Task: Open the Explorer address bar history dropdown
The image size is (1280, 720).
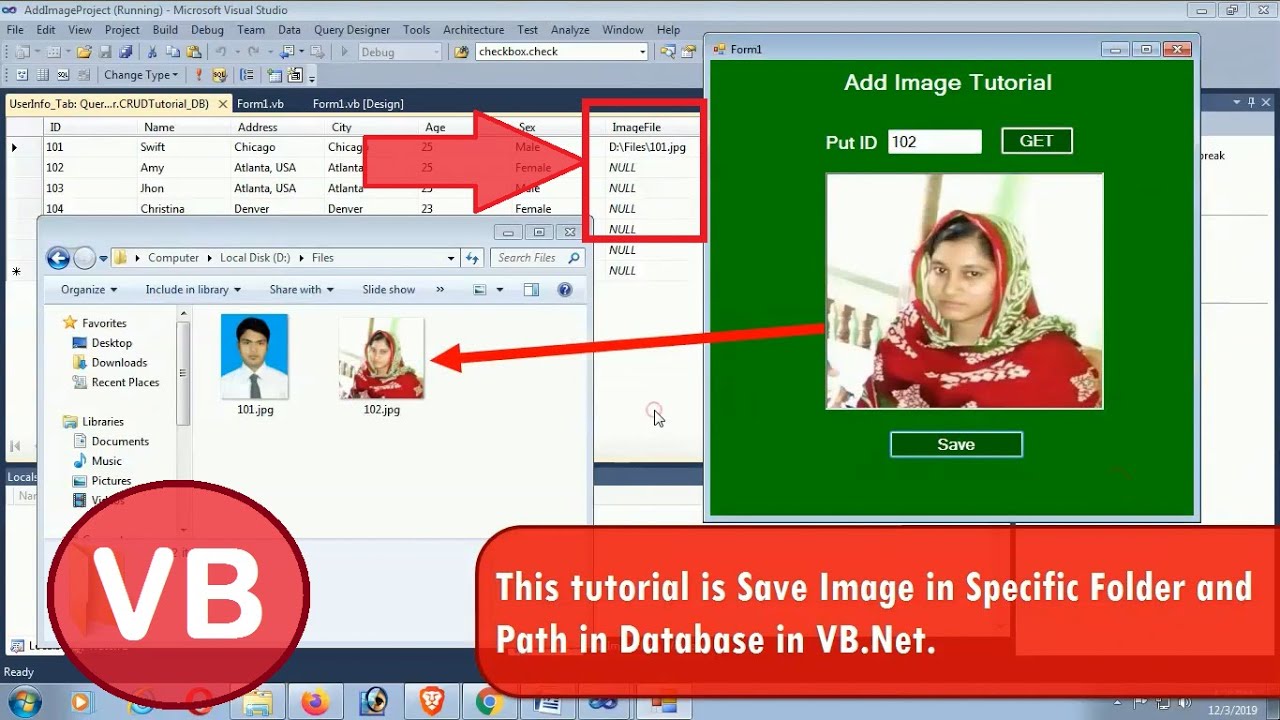Action: (451, 258)
